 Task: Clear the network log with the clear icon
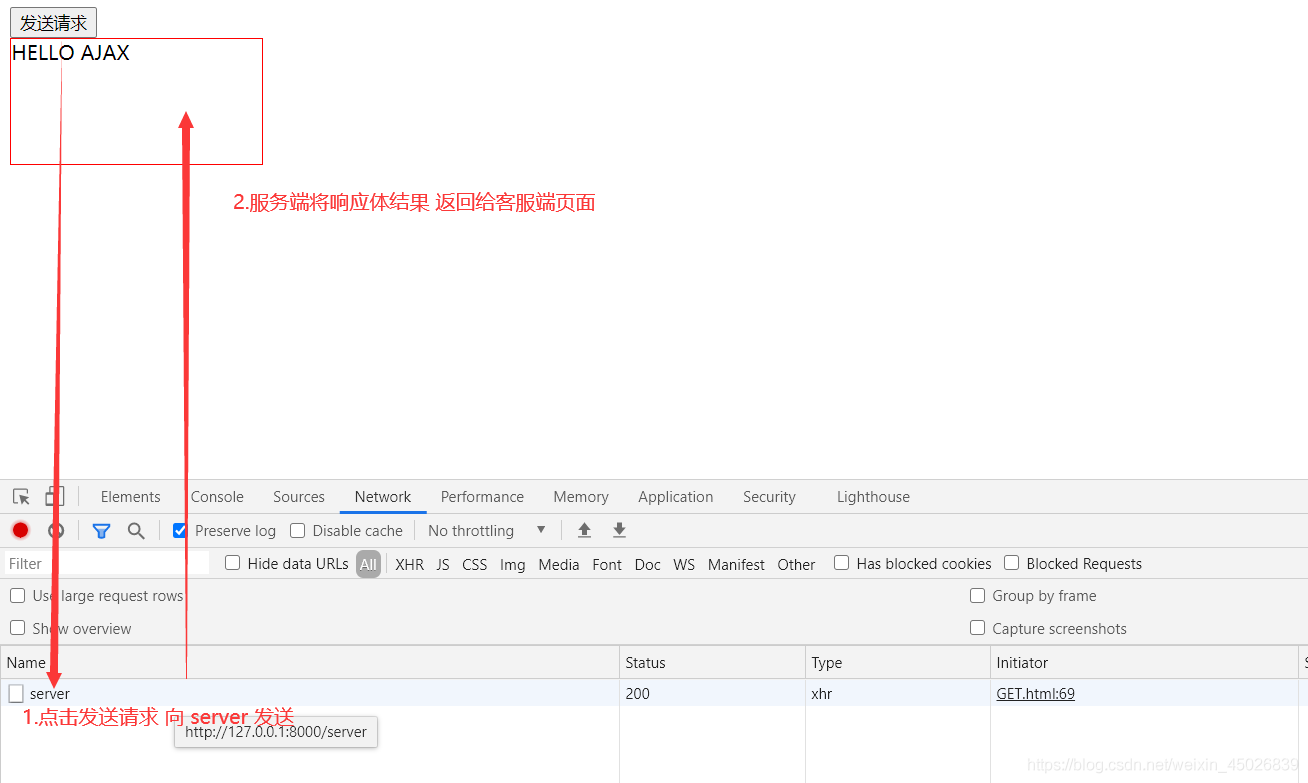coord(56,530)
